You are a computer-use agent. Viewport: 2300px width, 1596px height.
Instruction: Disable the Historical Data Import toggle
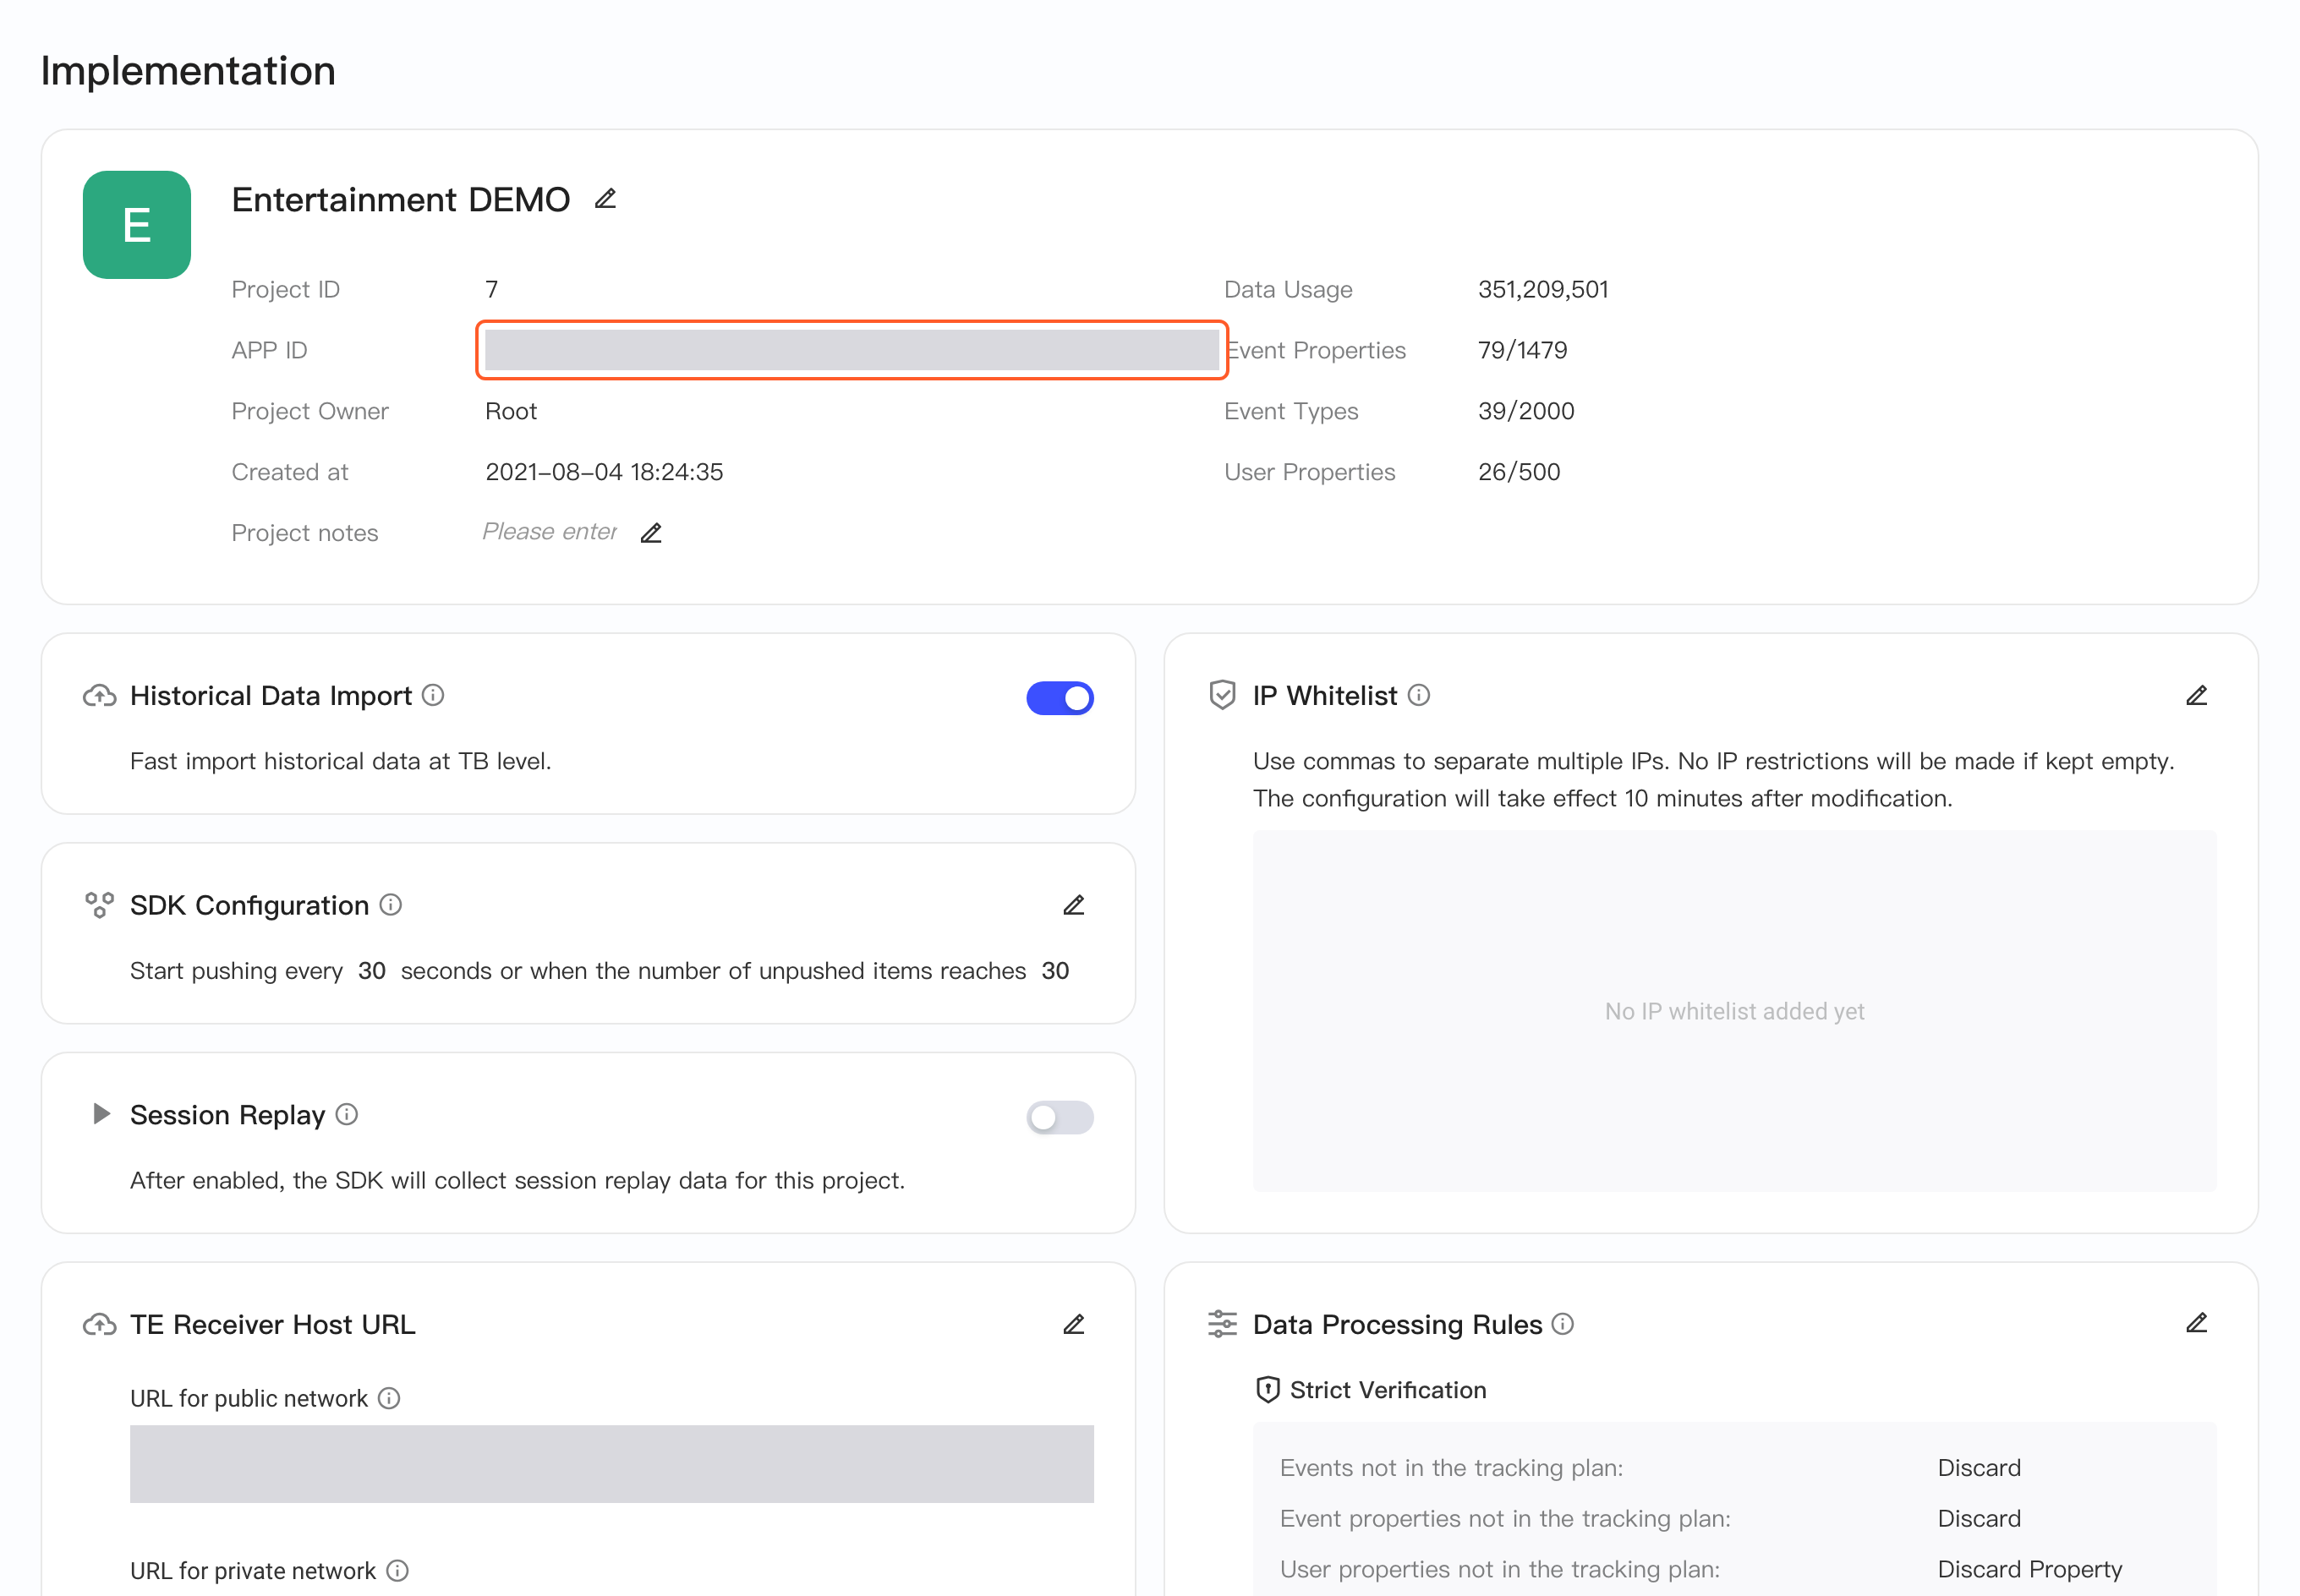[x=1060, y=698]
